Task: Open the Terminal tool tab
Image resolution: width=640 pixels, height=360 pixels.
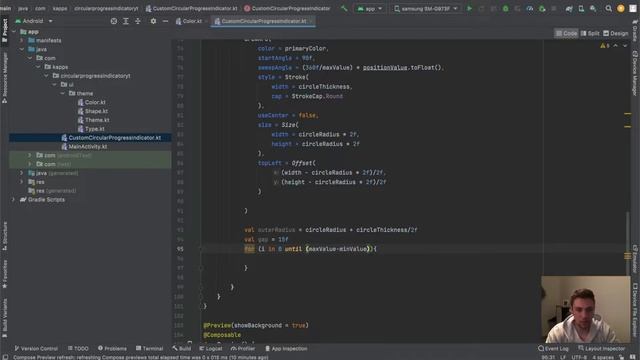Action: [150, 349]
